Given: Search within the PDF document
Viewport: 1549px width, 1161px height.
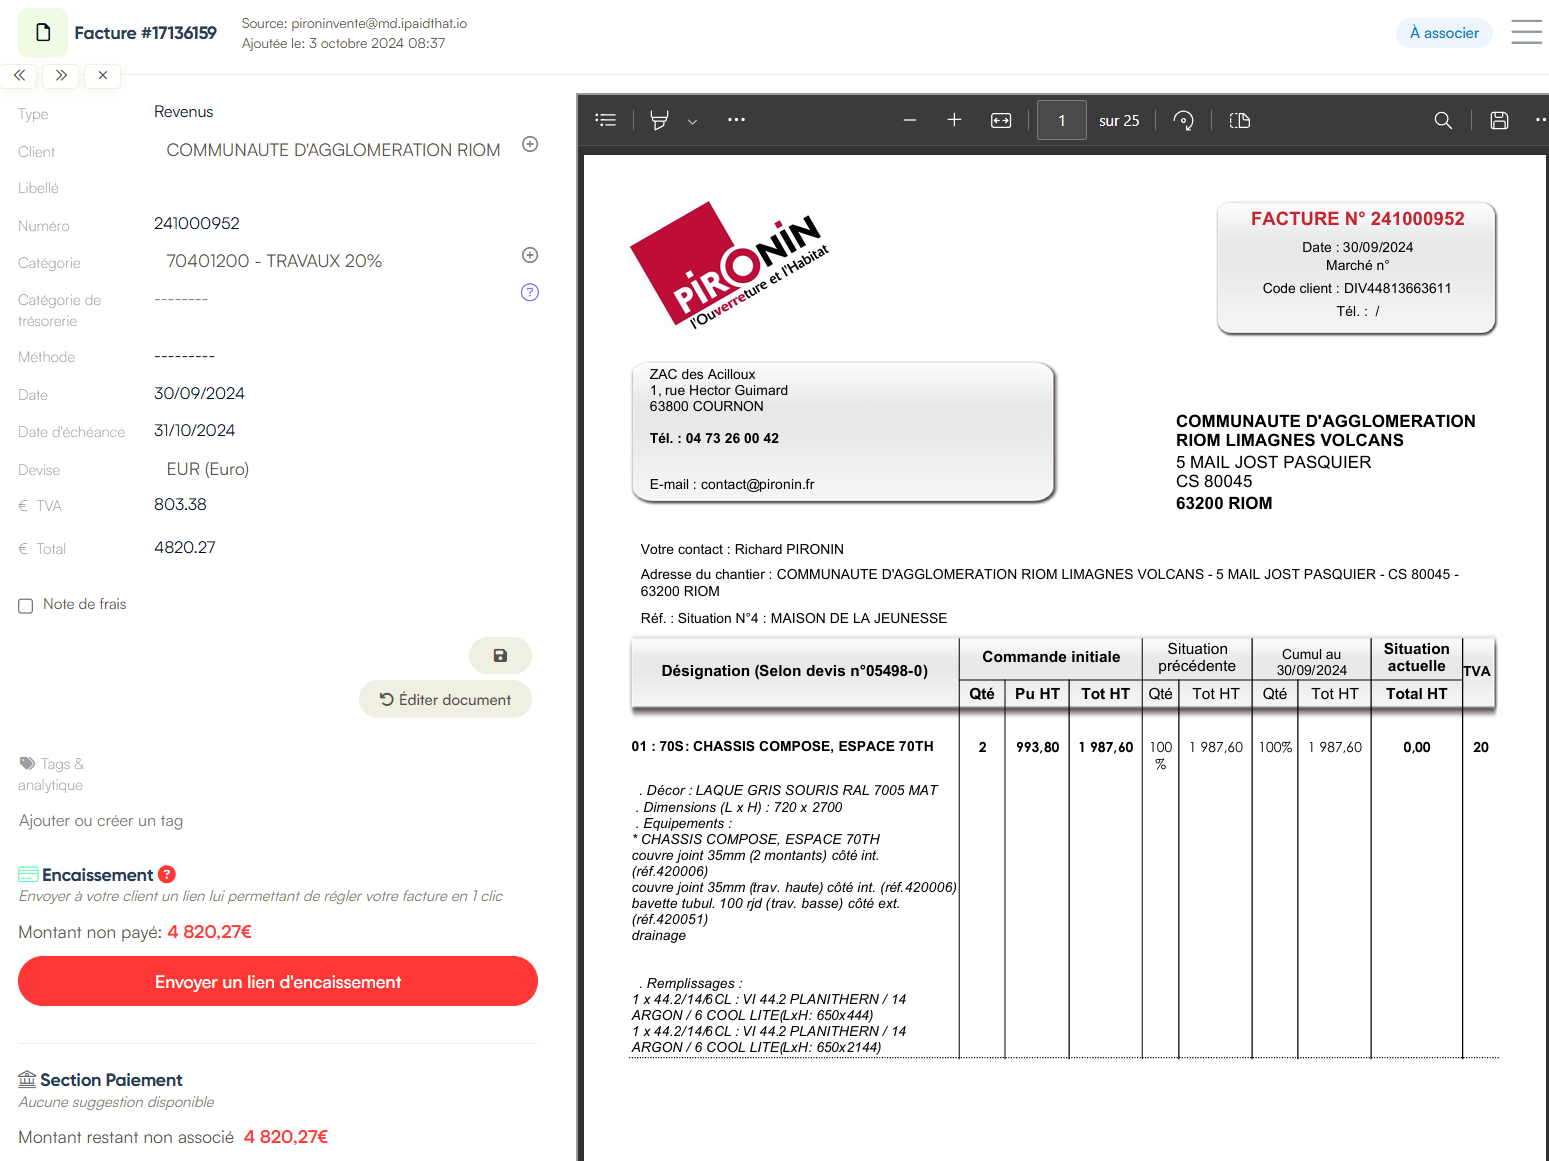Looking at the screenshot, I should (1443, 120).
